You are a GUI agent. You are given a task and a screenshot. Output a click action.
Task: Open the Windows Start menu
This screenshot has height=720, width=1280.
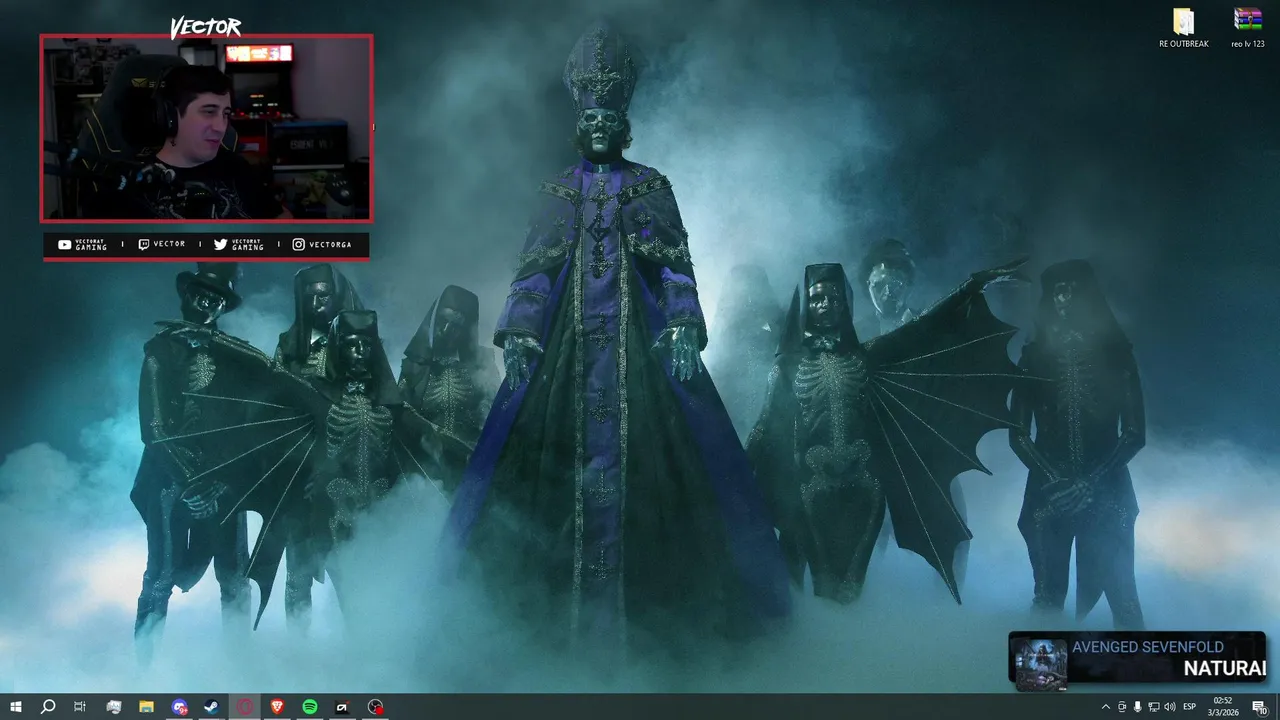click(16, 707)
